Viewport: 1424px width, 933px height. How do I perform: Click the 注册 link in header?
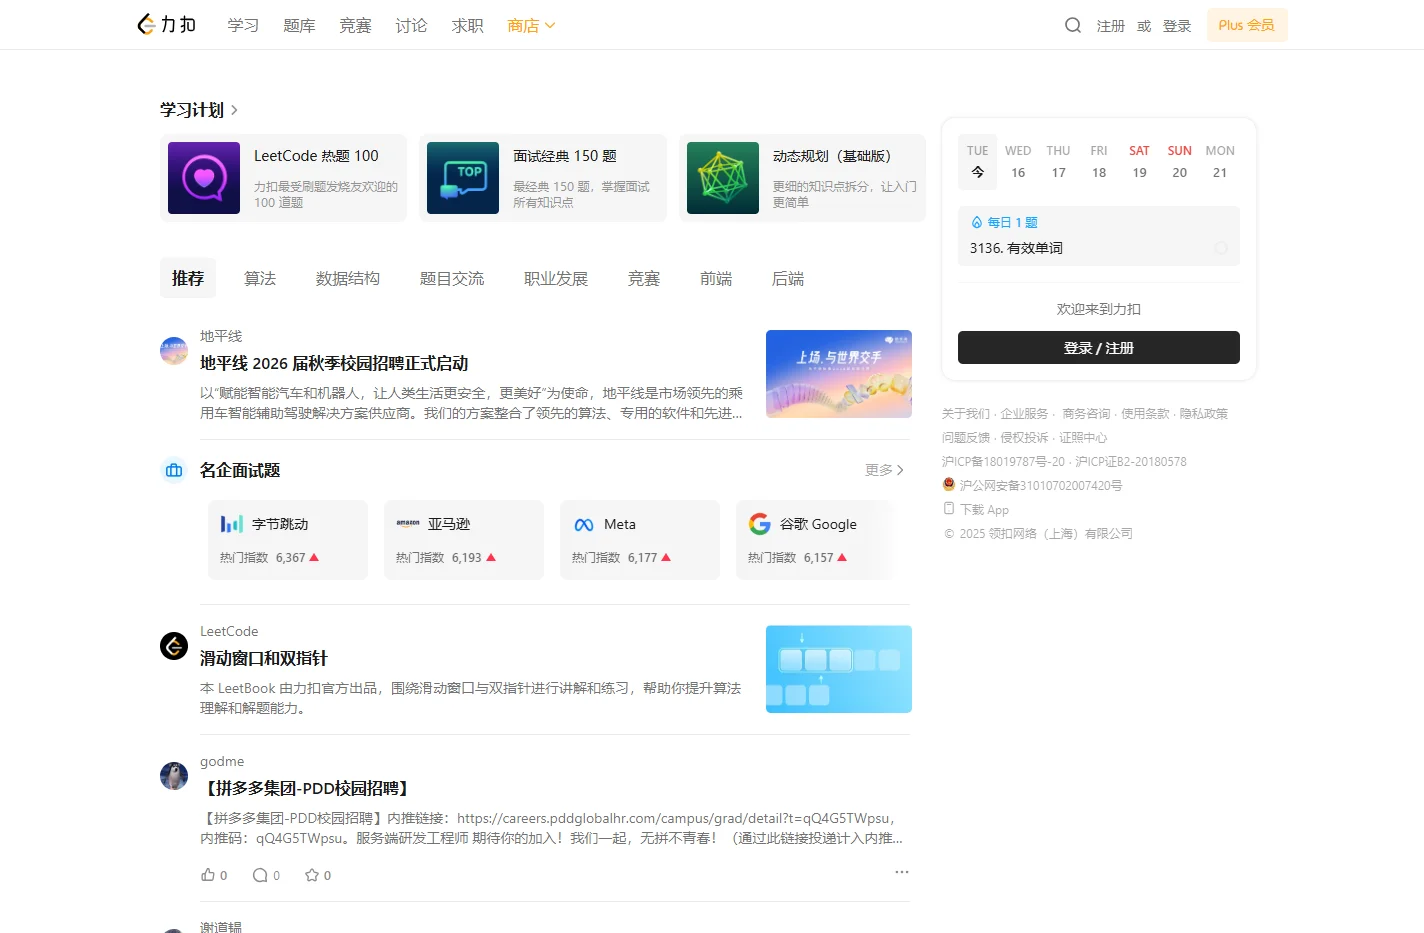(x=1110, y=26)
